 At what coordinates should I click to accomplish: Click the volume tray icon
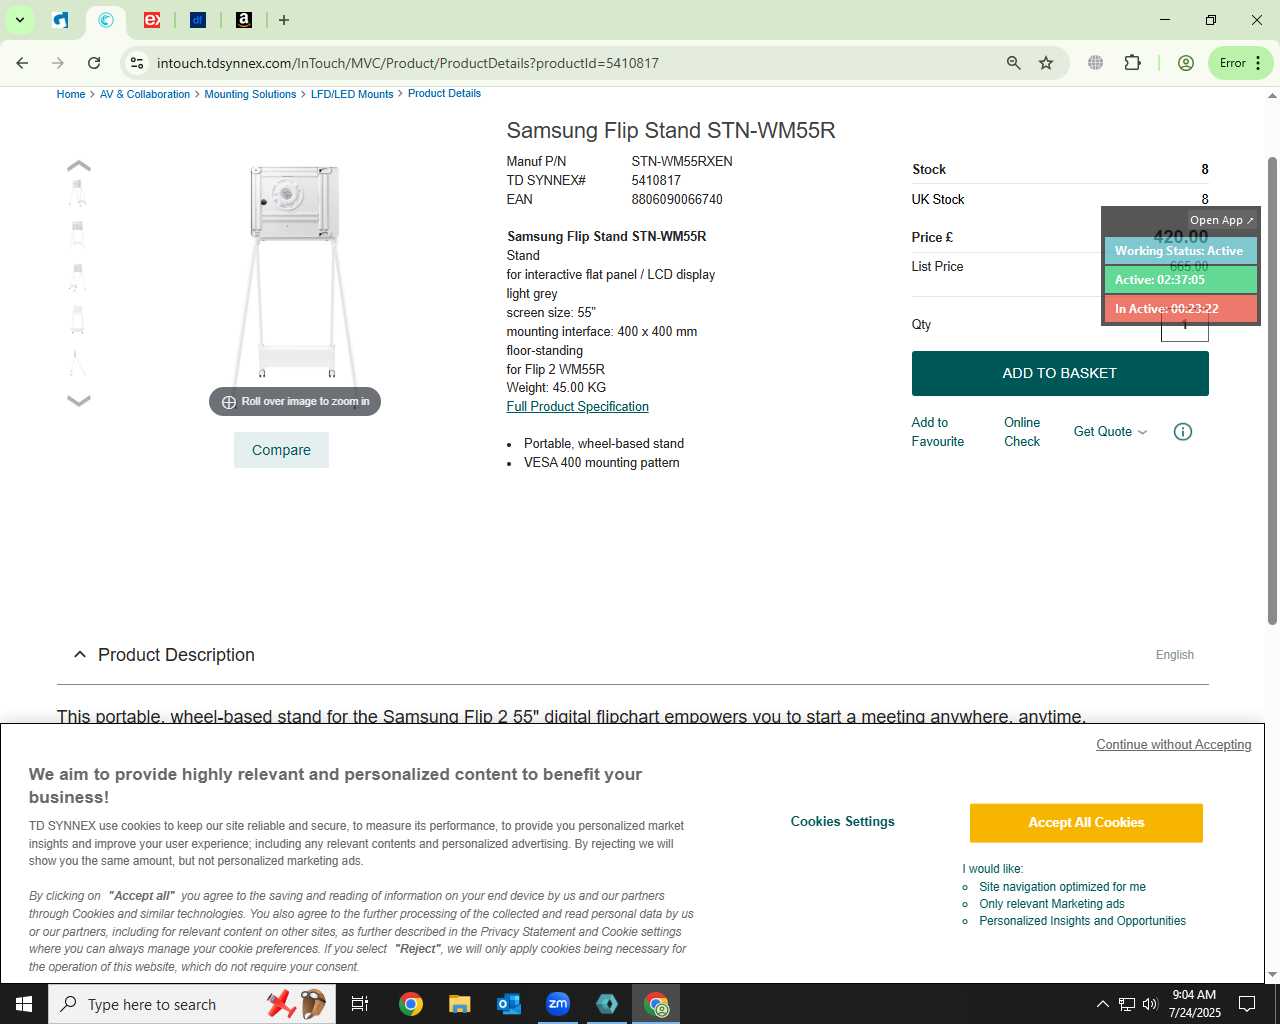pos(1150,1004)
